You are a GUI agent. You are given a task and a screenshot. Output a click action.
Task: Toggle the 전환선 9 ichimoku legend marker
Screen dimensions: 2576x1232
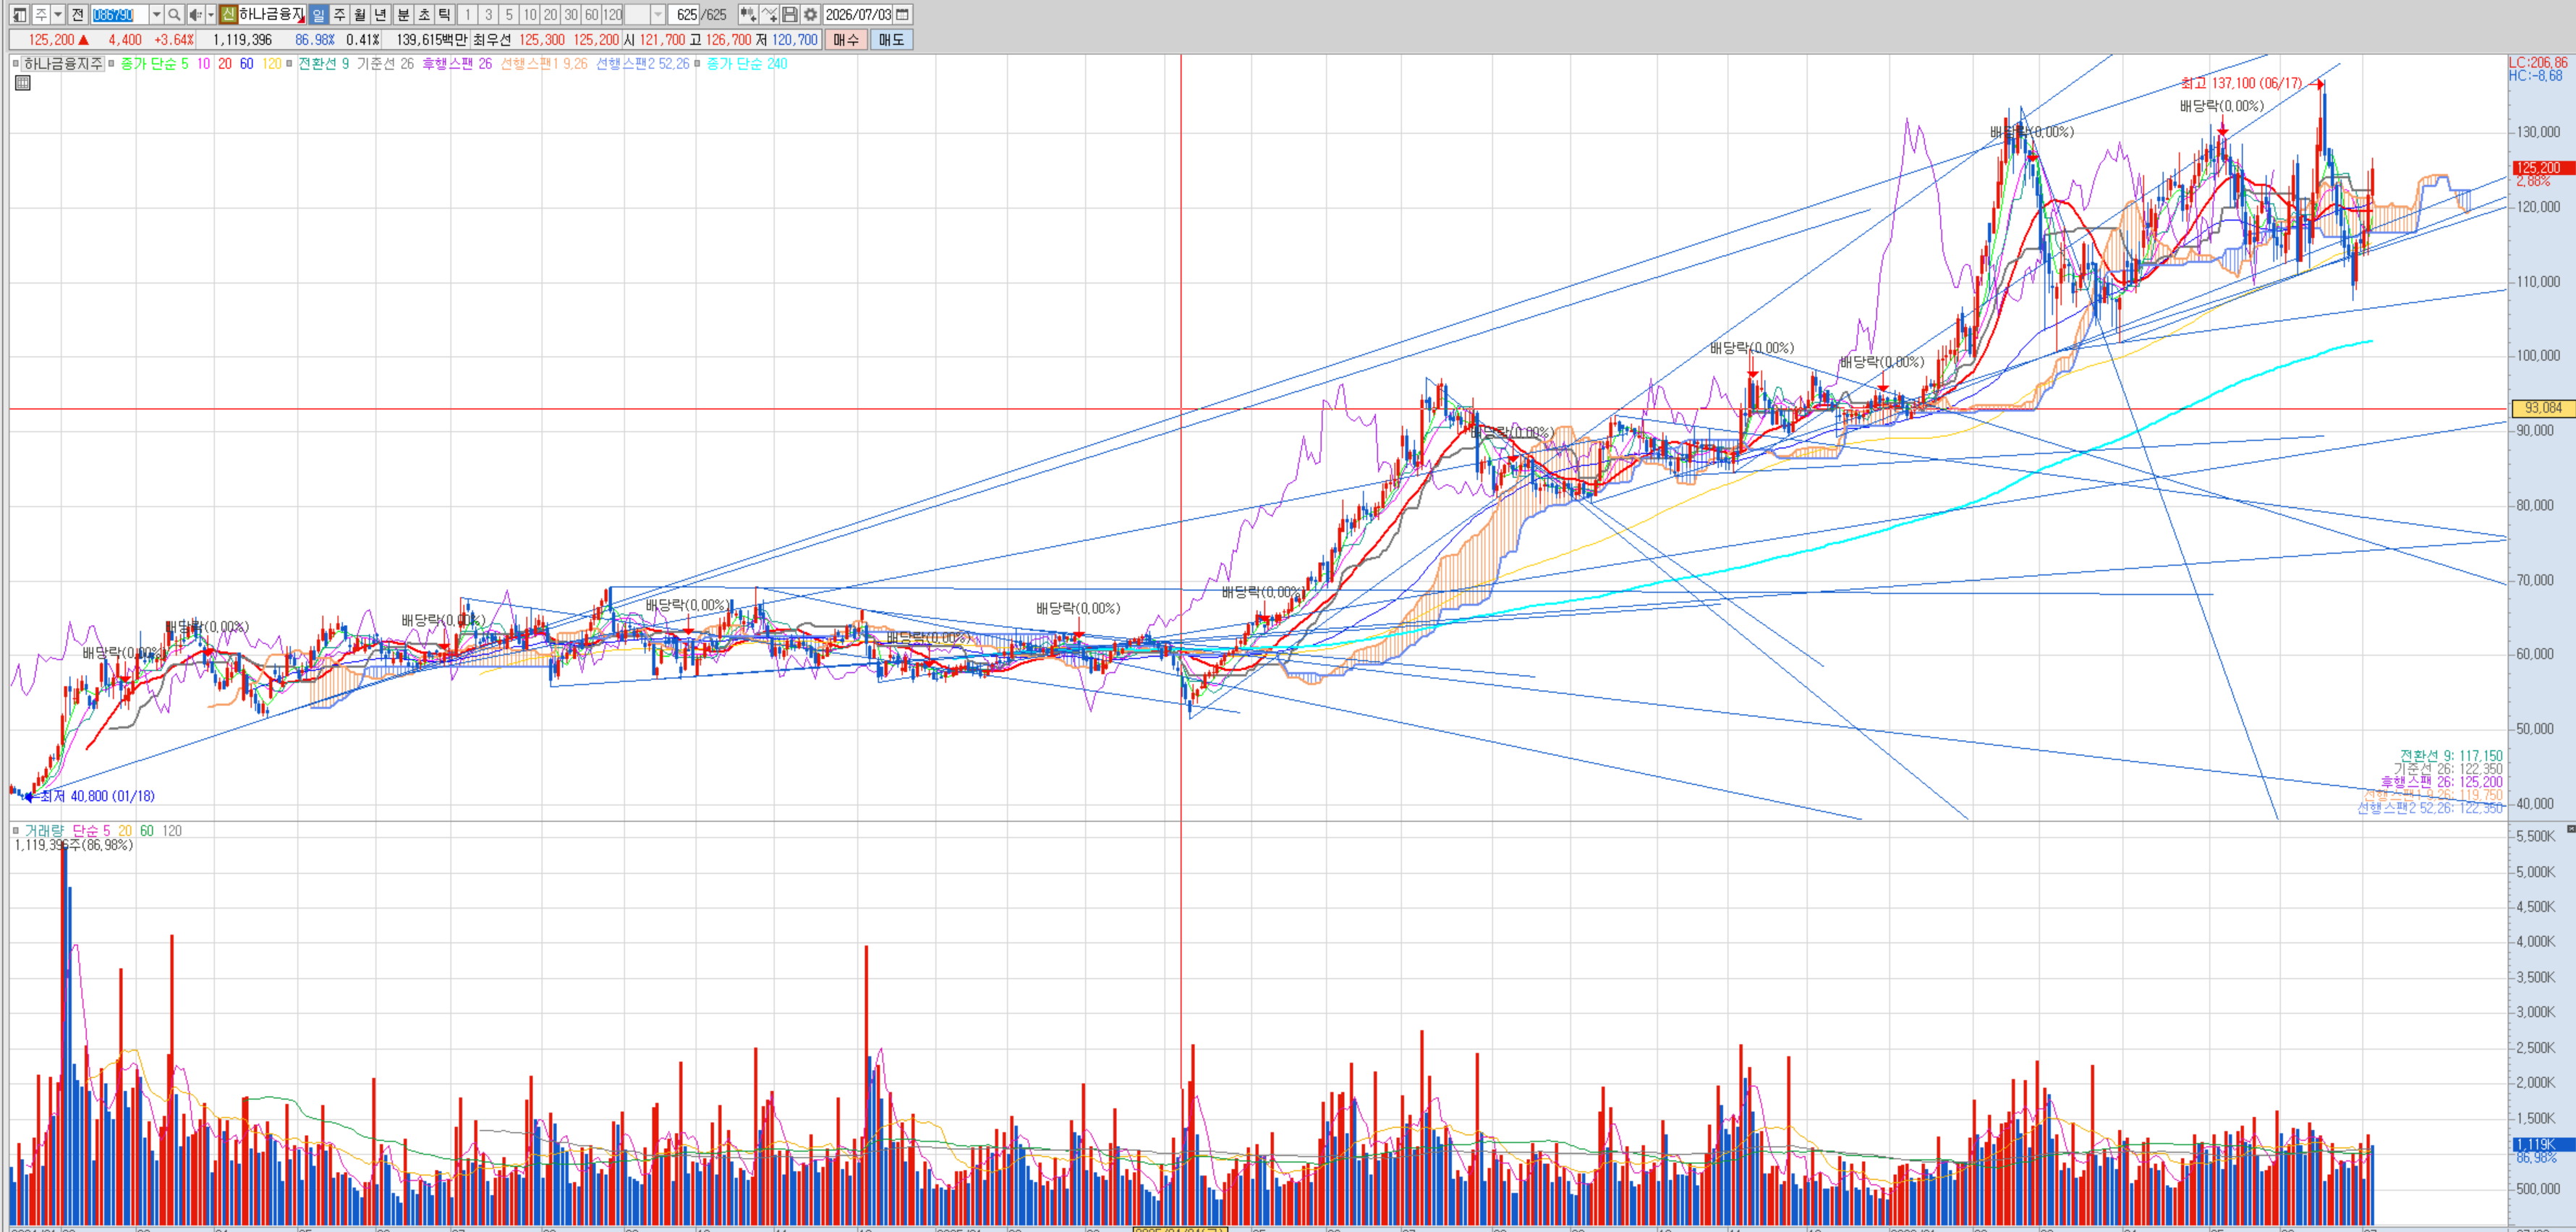click(289, 64)
